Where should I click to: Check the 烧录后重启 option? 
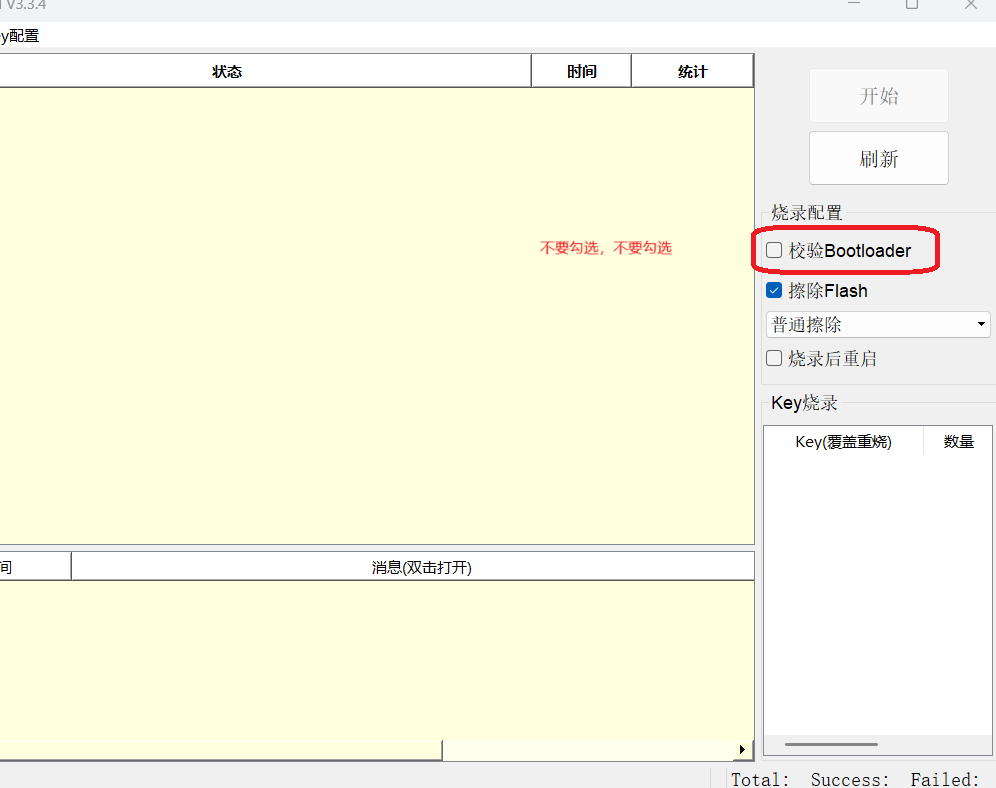(774, 358)
